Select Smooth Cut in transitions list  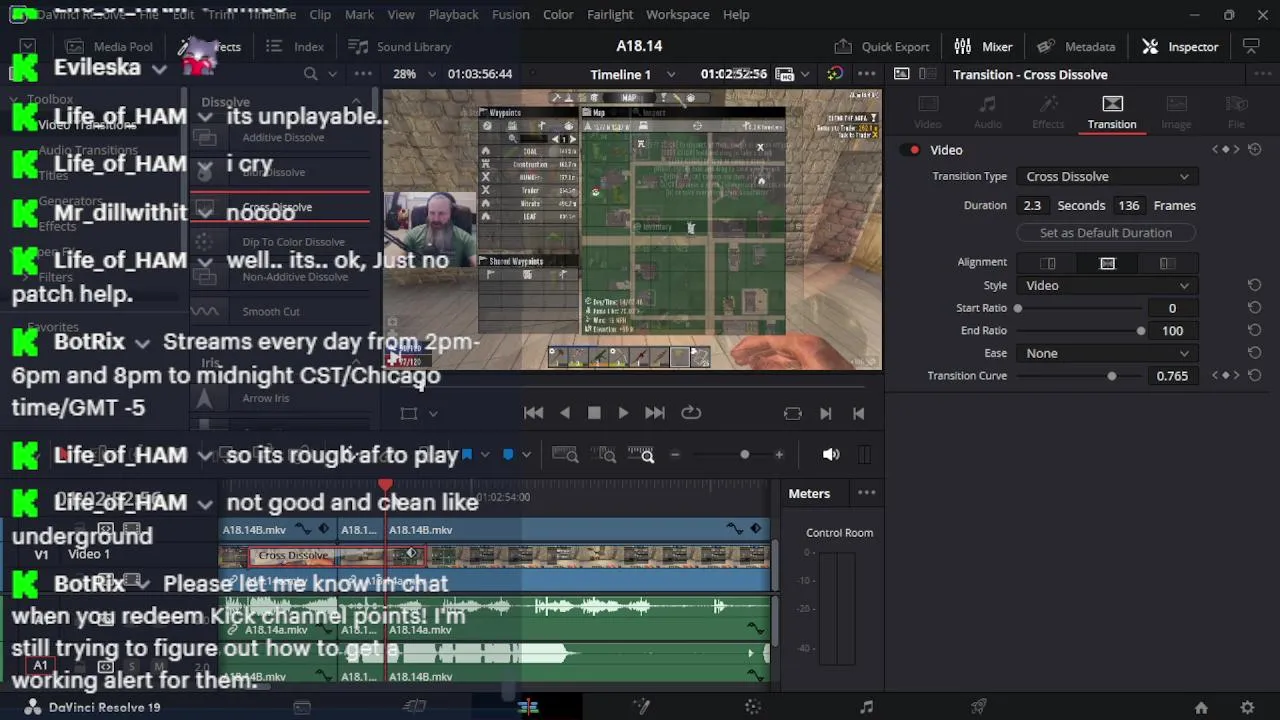point(271,311)
